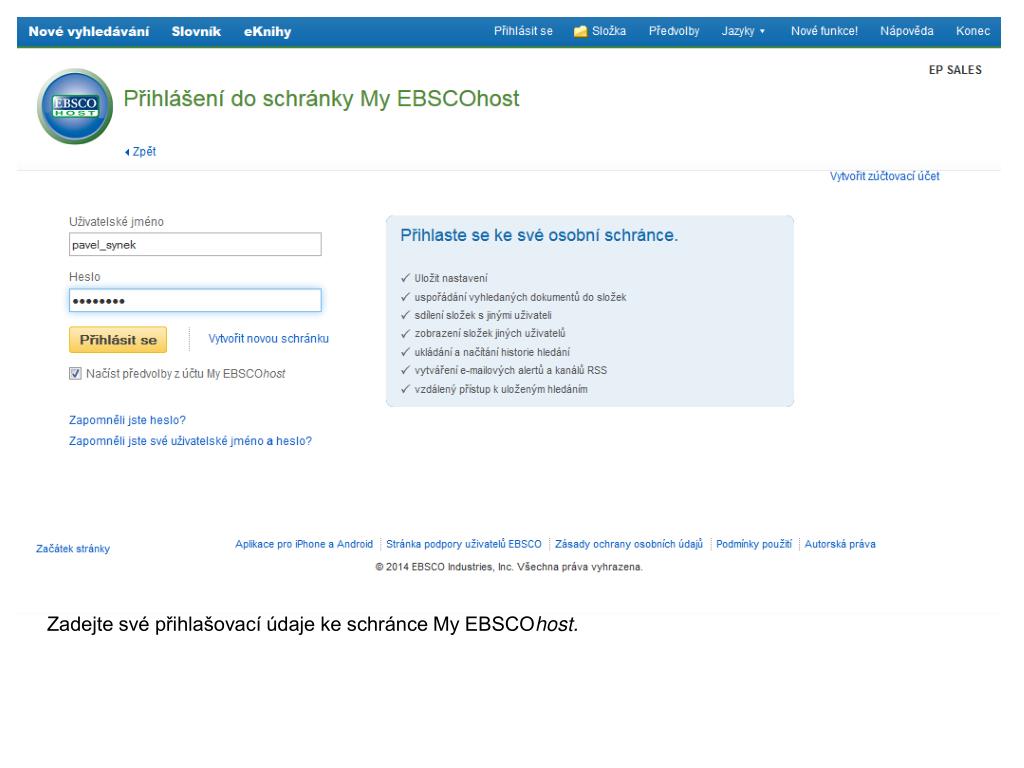Viewport: 1024px width, 768px height.
Task: Click forgotten username and password link
Action: [190, 441]
